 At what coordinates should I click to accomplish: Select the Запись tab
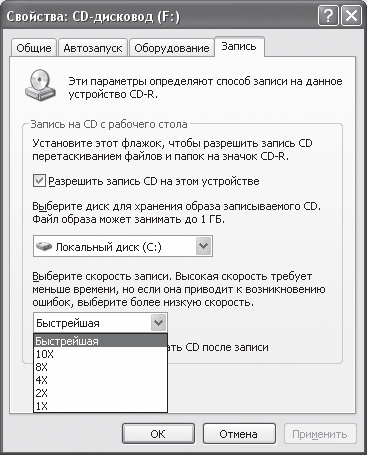[x=239, y=46]
